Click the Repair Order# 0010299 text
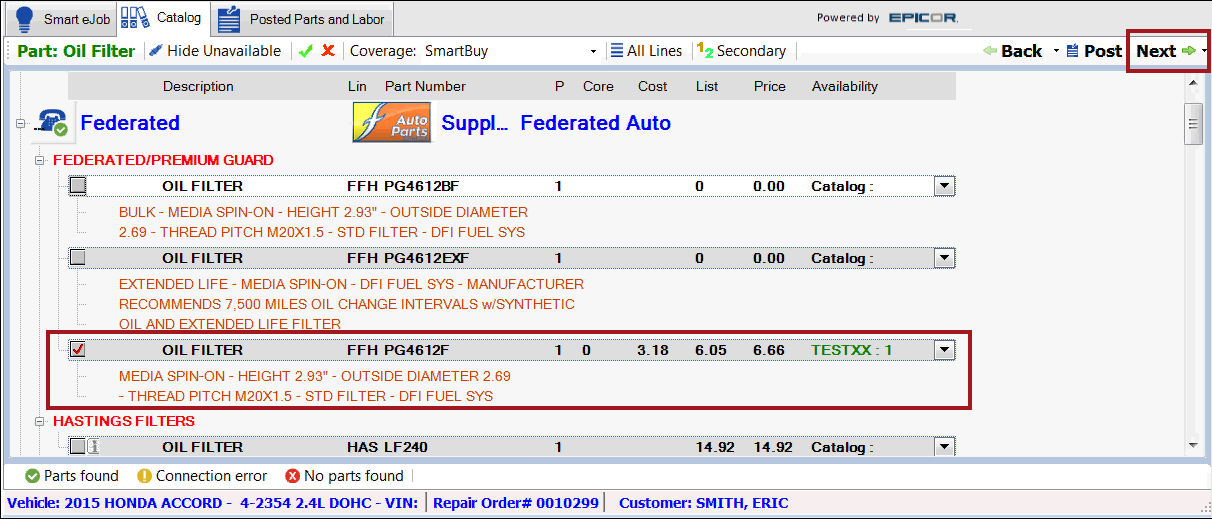 pos(515,503)
